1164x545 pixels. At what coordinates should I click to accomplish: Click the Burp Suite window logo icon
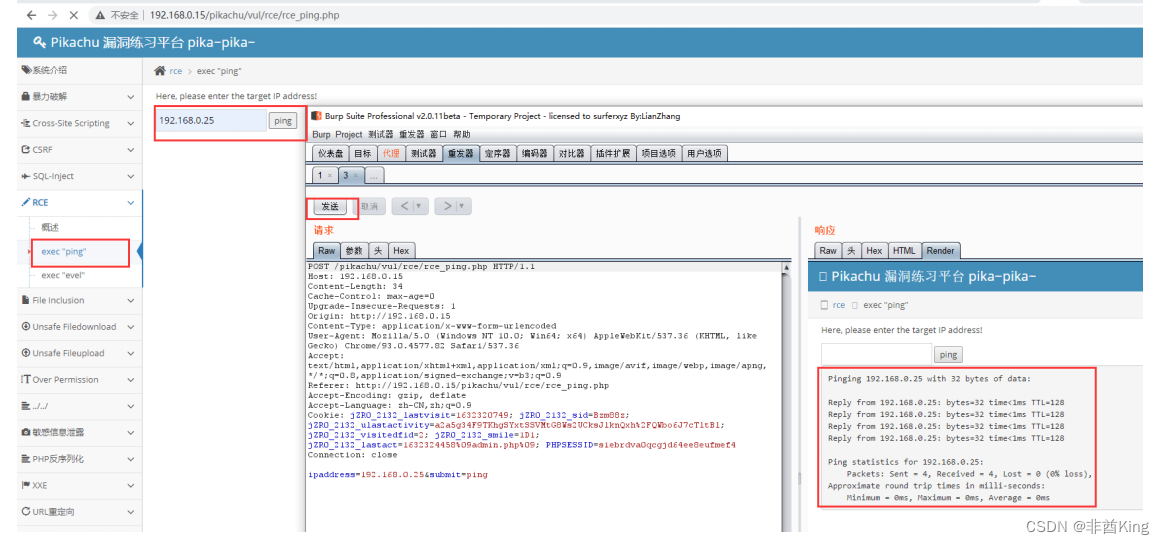pos(316,117)
